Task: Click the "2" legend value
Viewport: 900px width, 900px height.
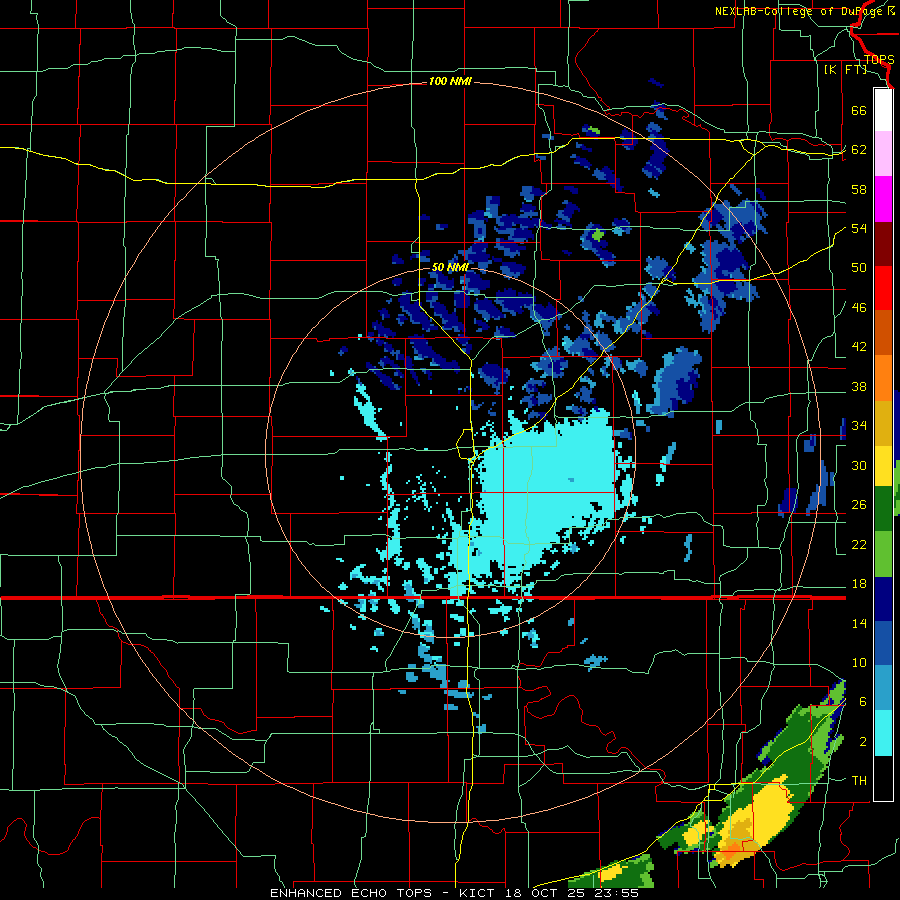Action: [862, 742]
